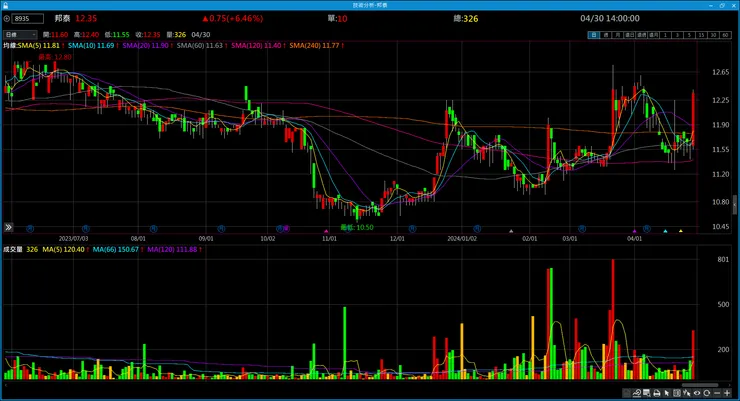Click the 邦泰 stock name in header
This screenshot has width=740, height=401.
click(x=62, y=18)
